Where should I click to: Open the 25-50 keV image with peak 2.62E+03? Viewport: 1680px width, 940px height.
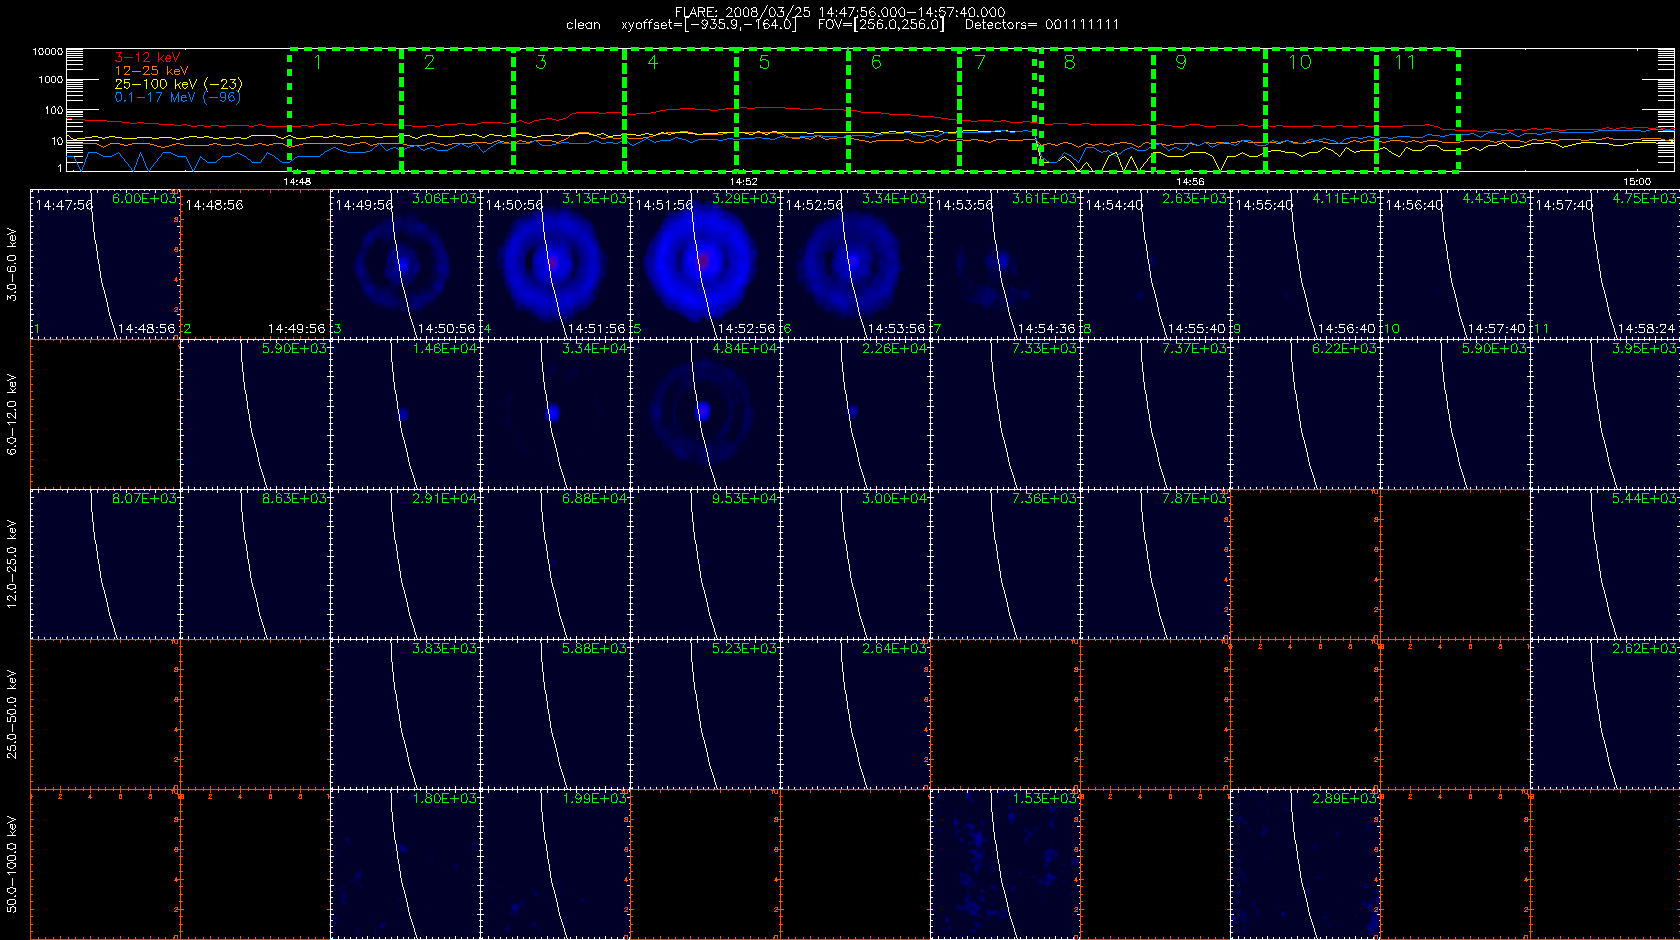pyautogui.click(x=1605, y=714)
